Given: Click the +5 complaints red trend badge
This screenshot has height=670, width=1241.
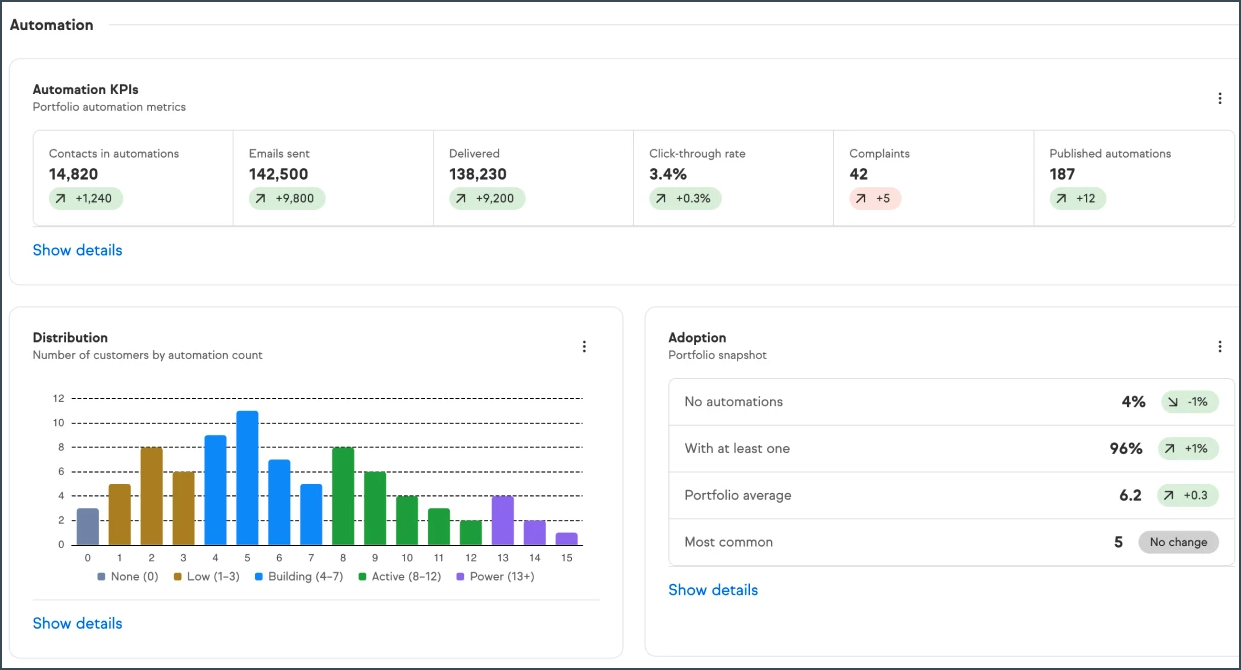Looking at the screenshot, I should tap(875, 198).
